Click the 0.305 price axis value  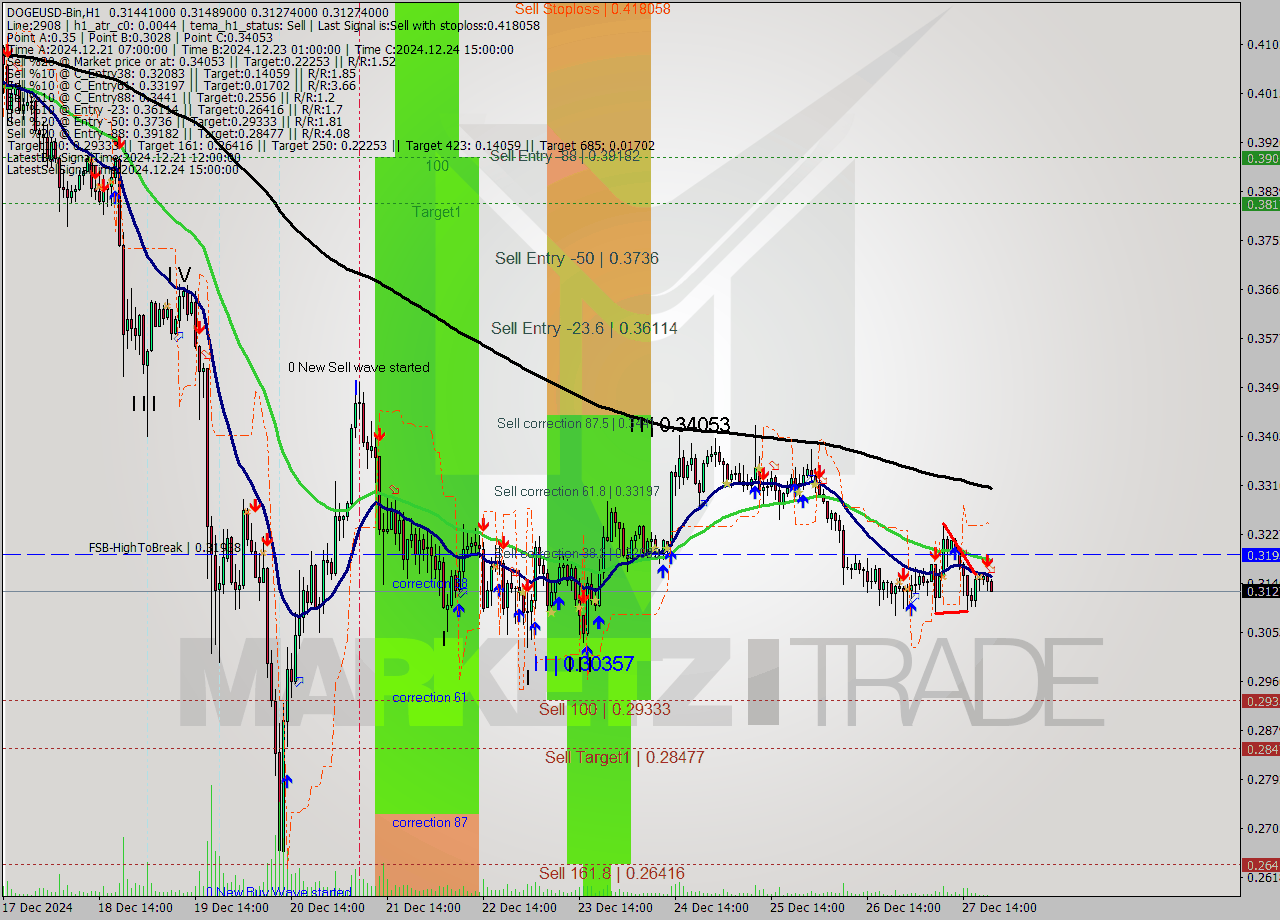click(x=1262, y=633)
